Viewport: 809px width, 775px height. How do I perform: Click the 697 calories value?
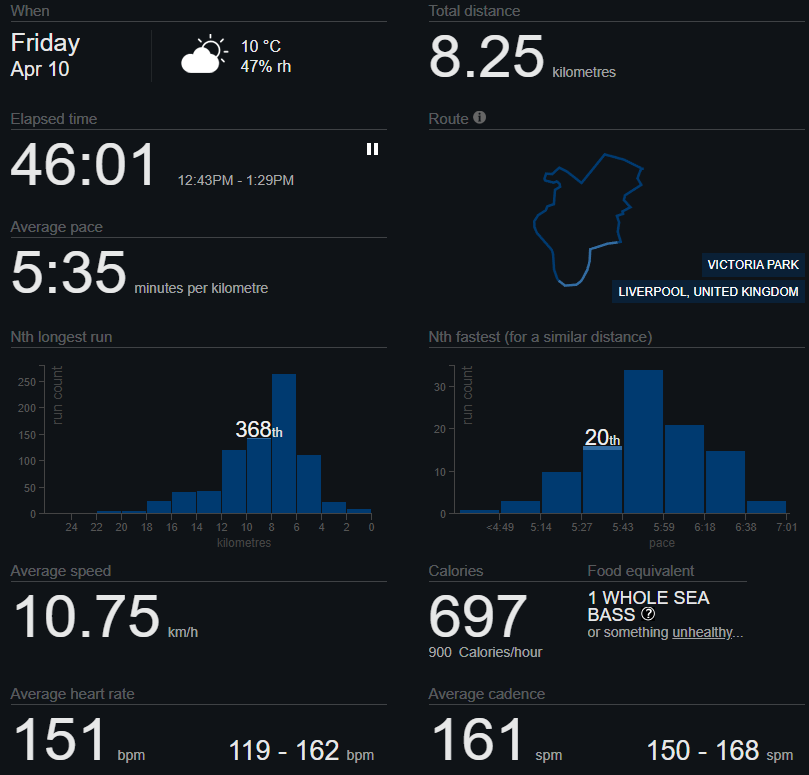(x=478, y=616)
